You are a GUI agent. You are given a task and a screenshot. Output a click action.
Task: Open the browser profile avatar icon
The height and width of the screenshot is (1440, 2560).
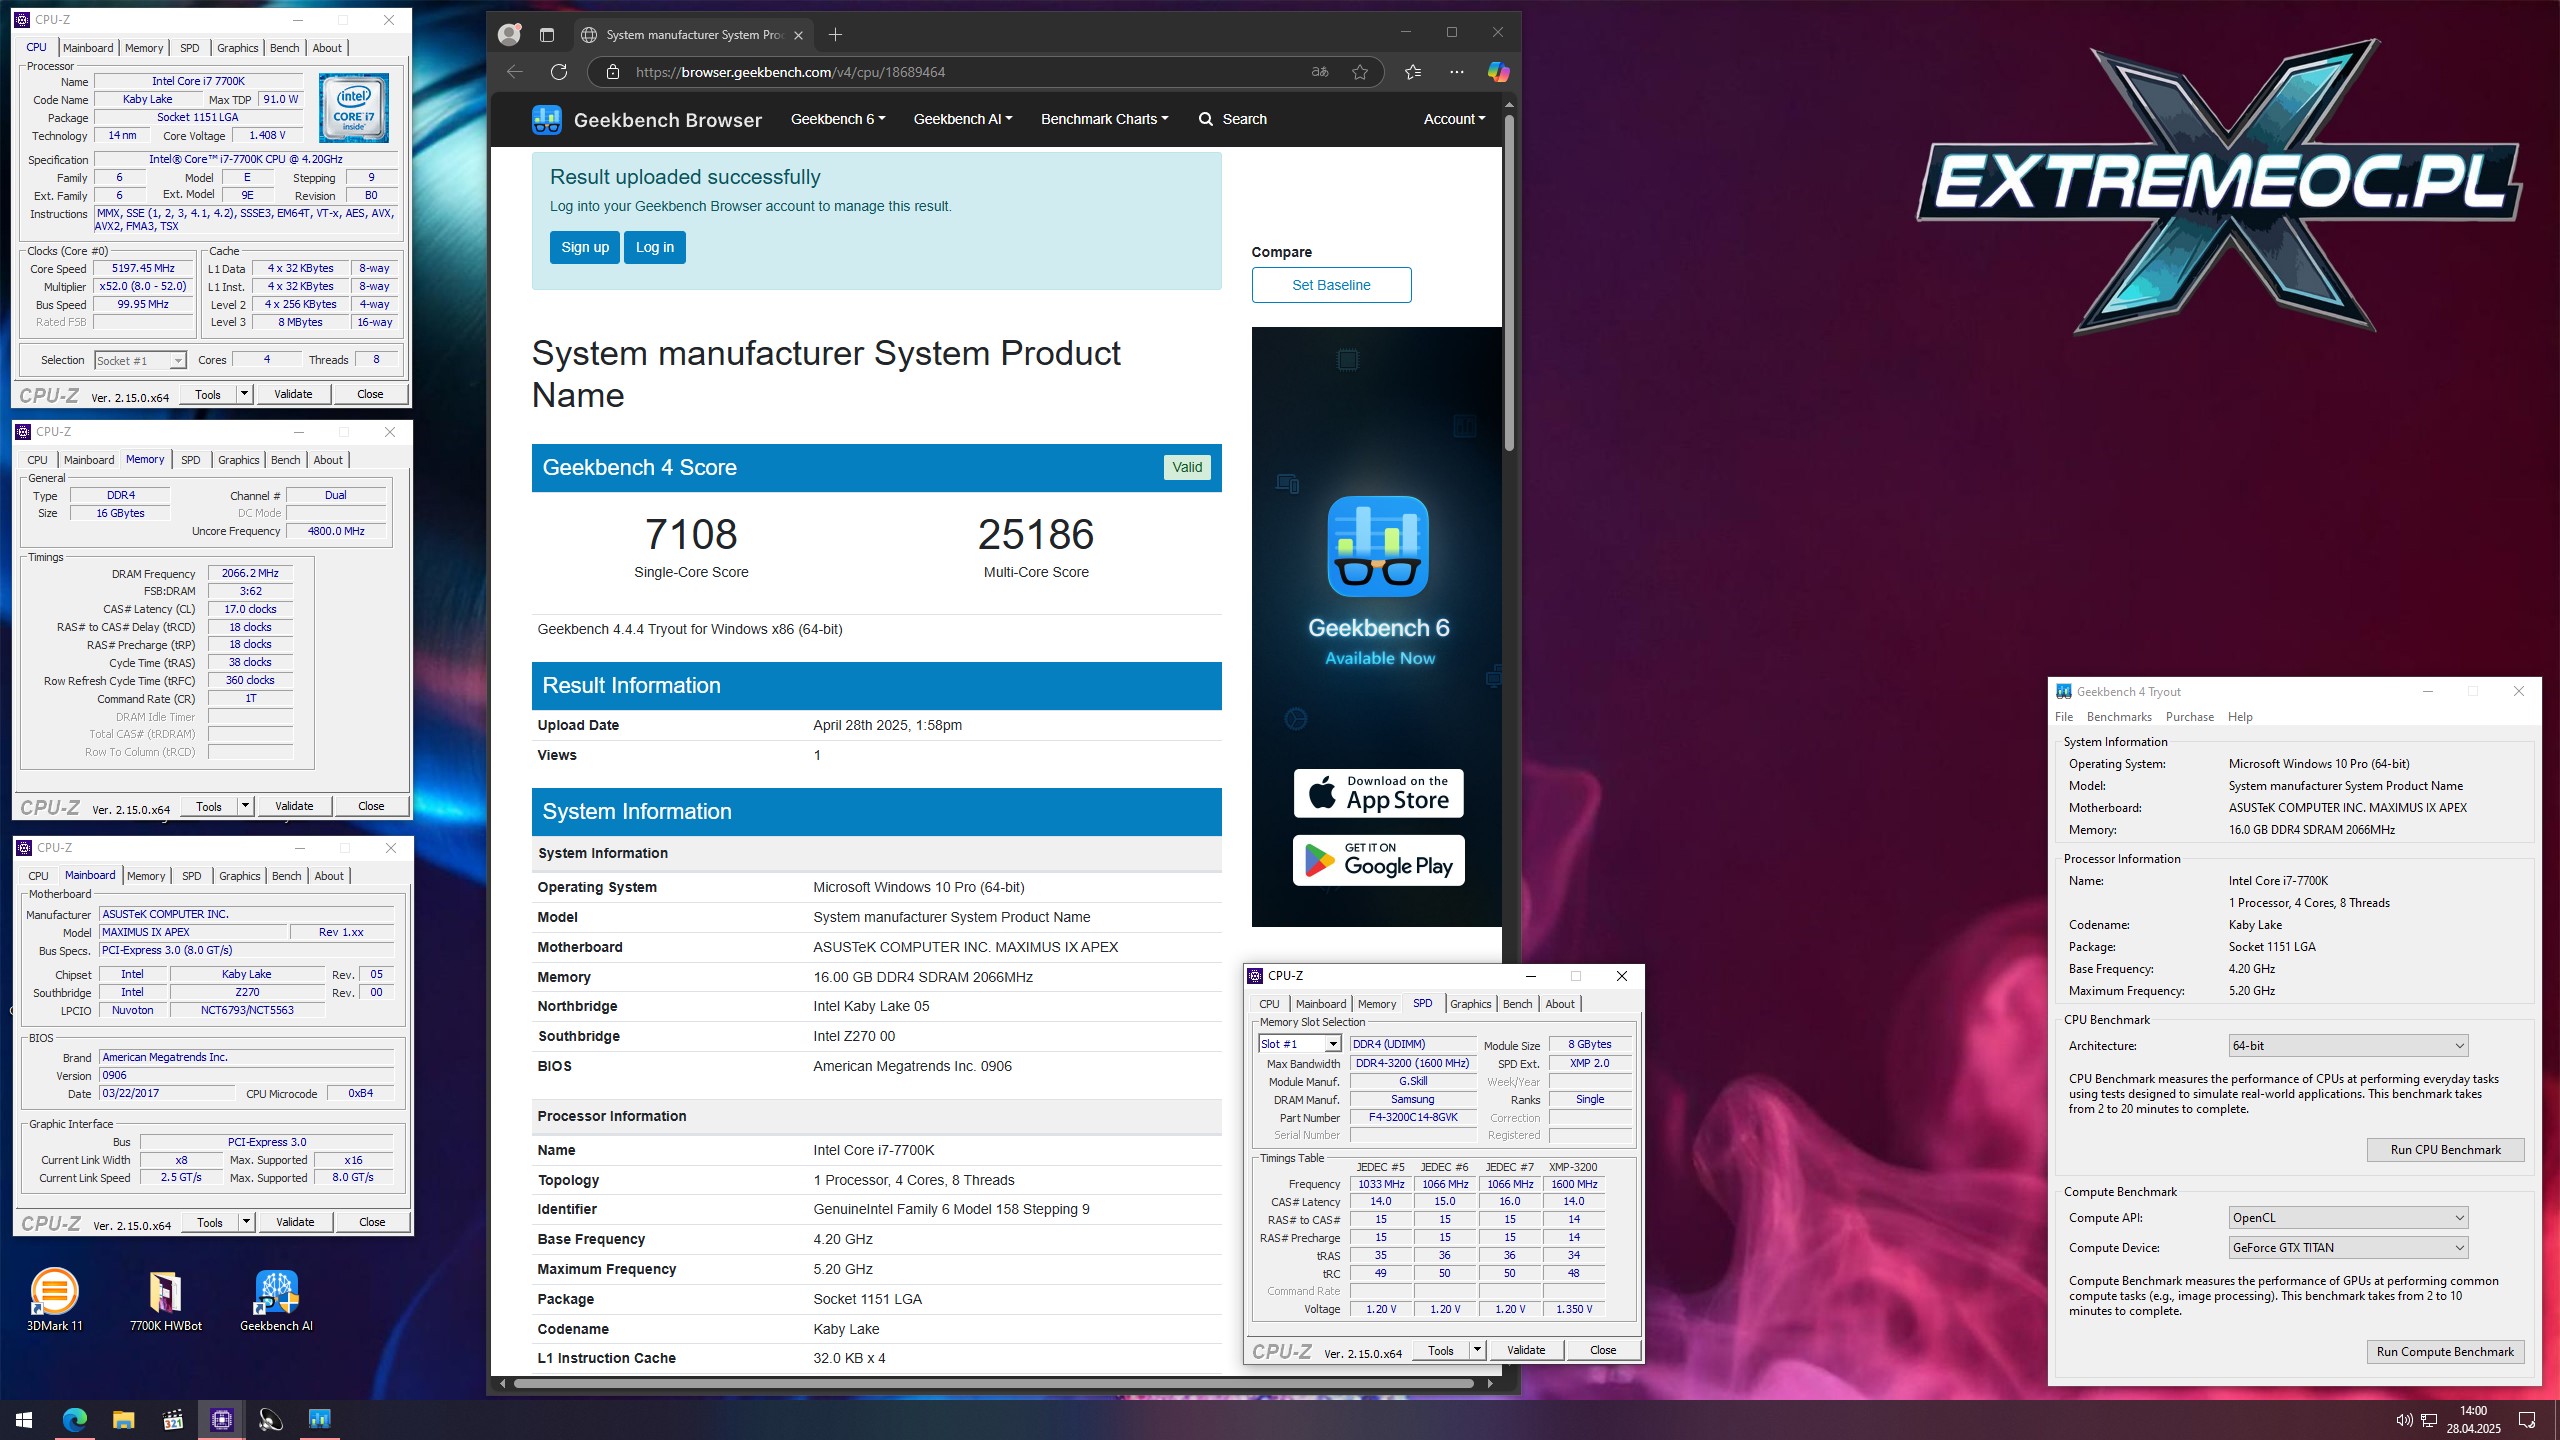click(509, 35)
